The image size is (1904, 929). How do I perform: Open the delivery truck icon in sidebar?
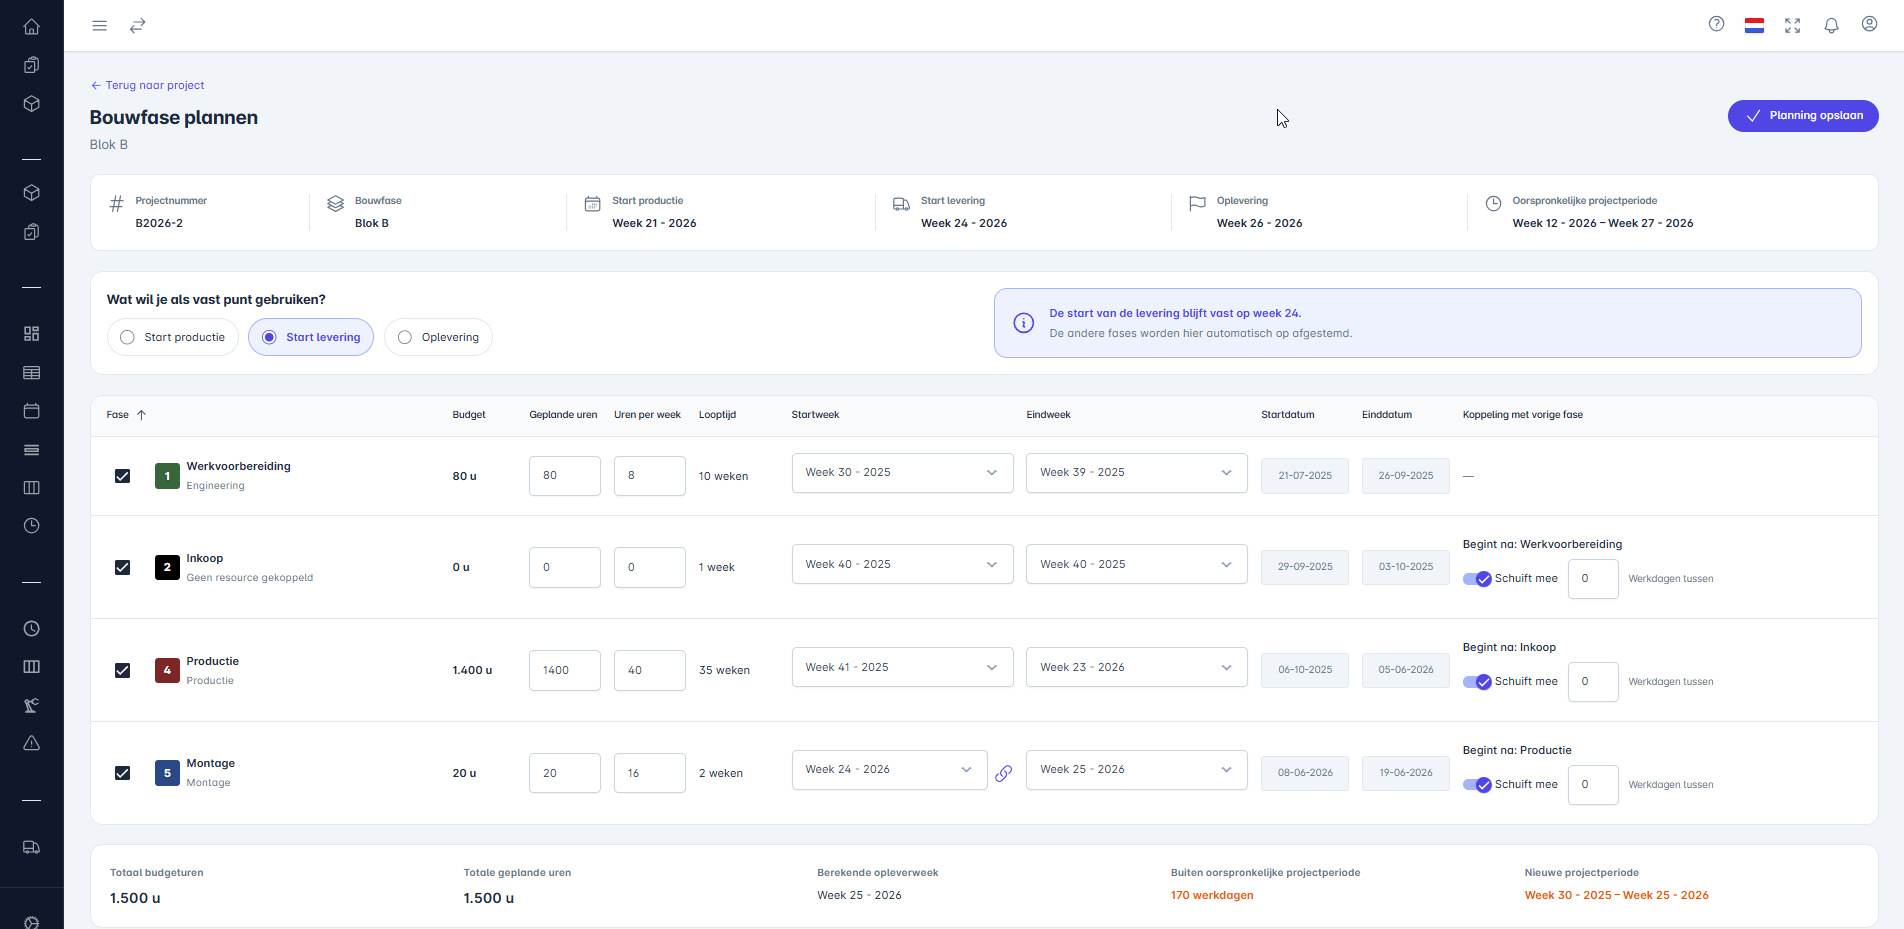[x=32, y=847]
